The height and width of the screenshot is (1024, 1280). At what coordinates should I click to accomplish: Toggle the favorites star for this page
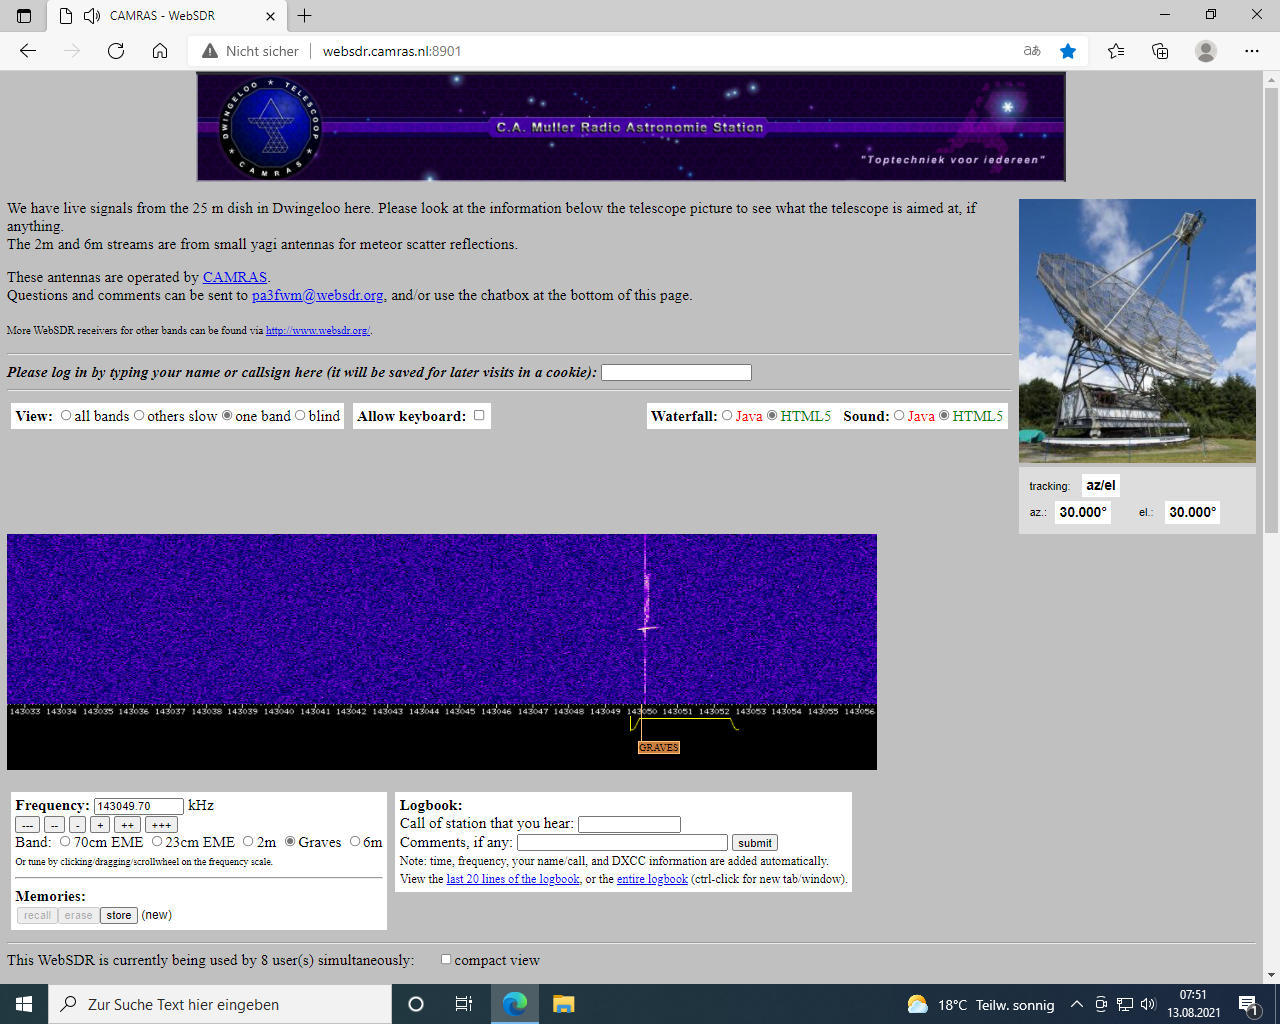1068,51
